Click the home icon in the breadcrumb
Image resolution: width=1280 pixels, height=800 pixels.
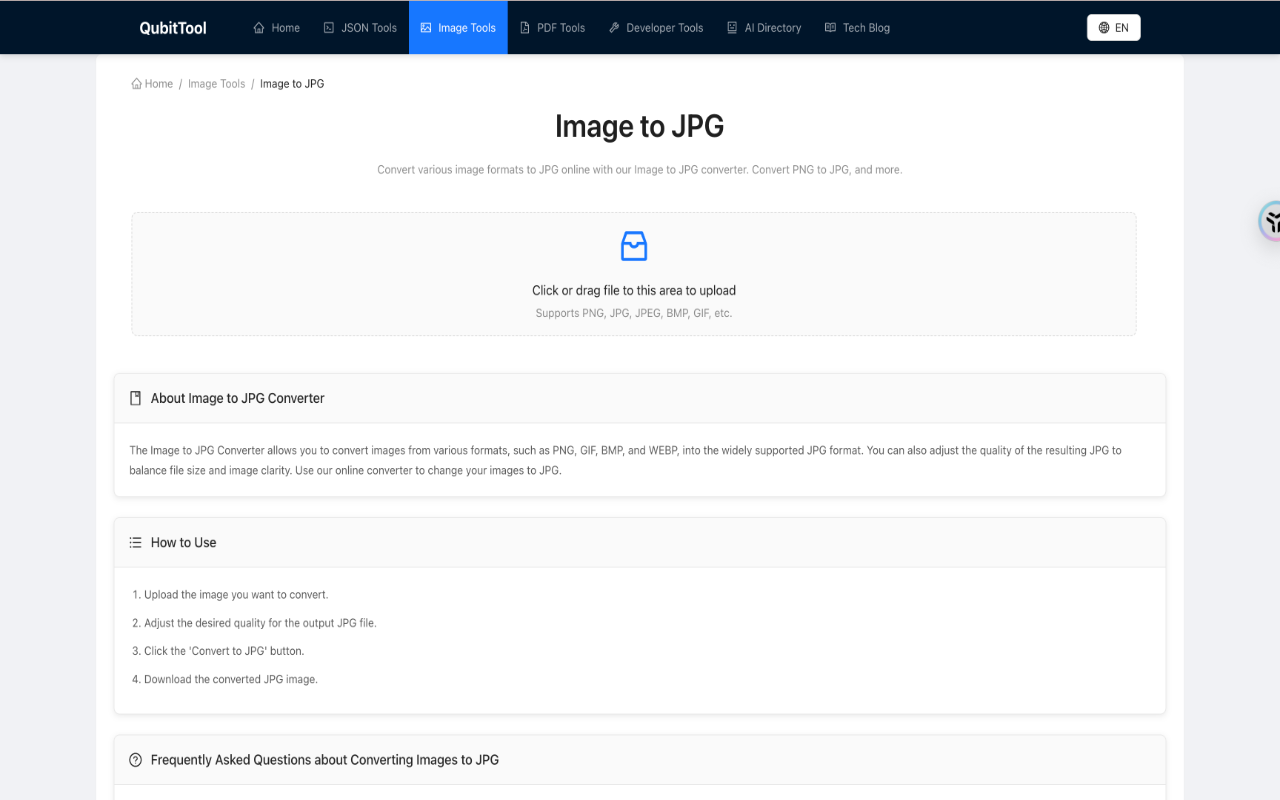pyautogui.click(x=136, y=83)
